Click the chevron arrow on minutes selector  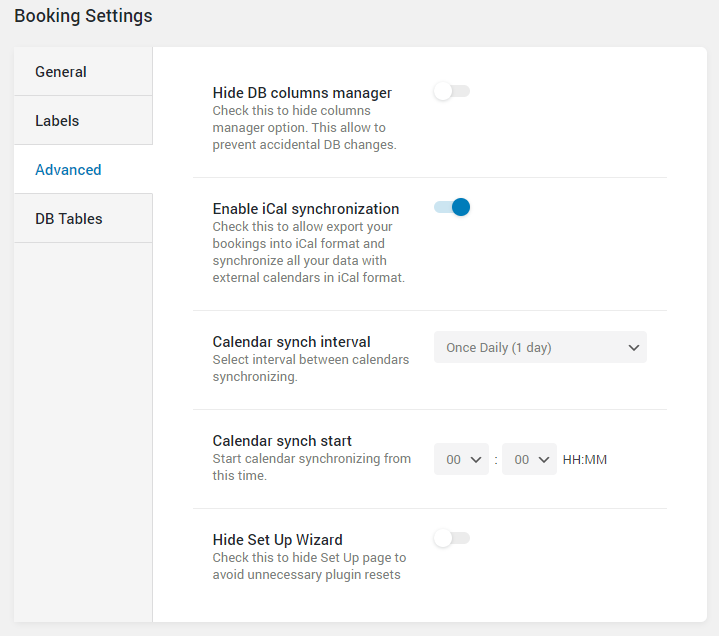(543, 459)
